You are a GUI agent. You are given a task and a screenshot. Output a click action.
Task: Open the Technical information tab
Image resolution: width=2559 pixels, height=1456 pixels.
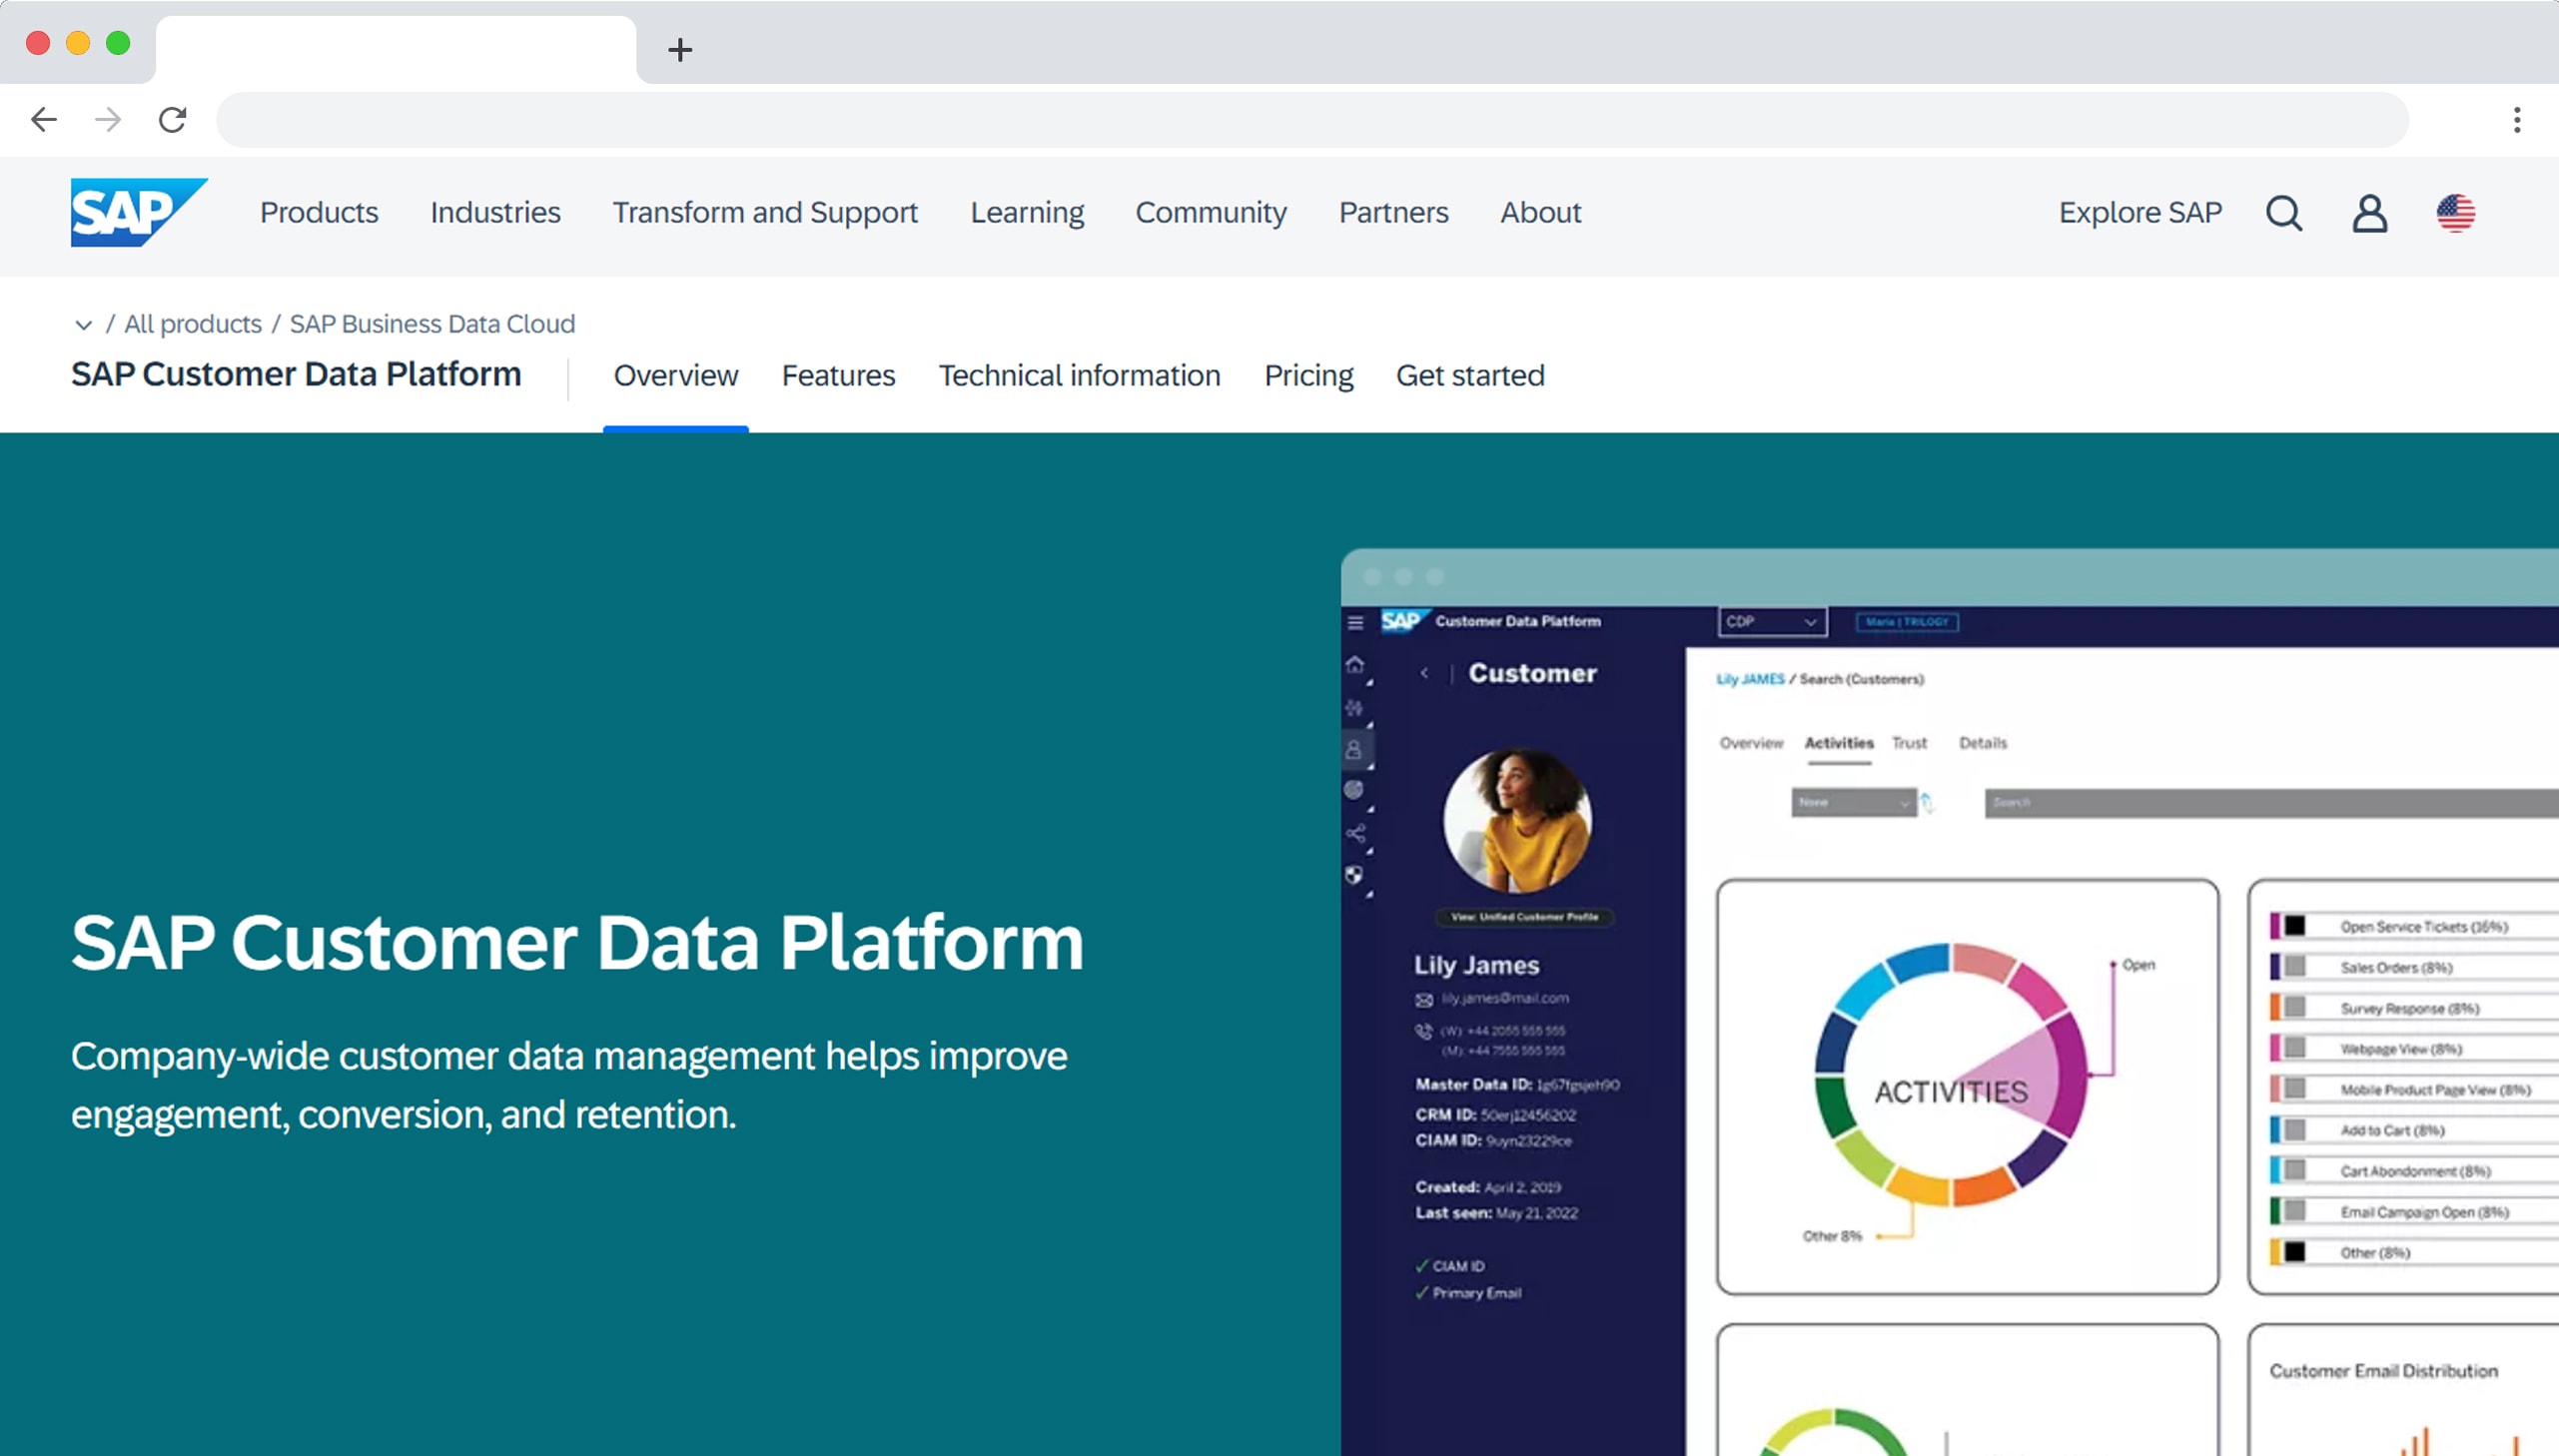[1079, 376]
